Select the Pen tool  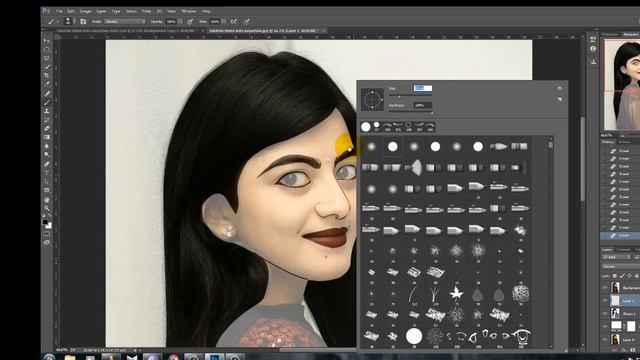point(47,164)
